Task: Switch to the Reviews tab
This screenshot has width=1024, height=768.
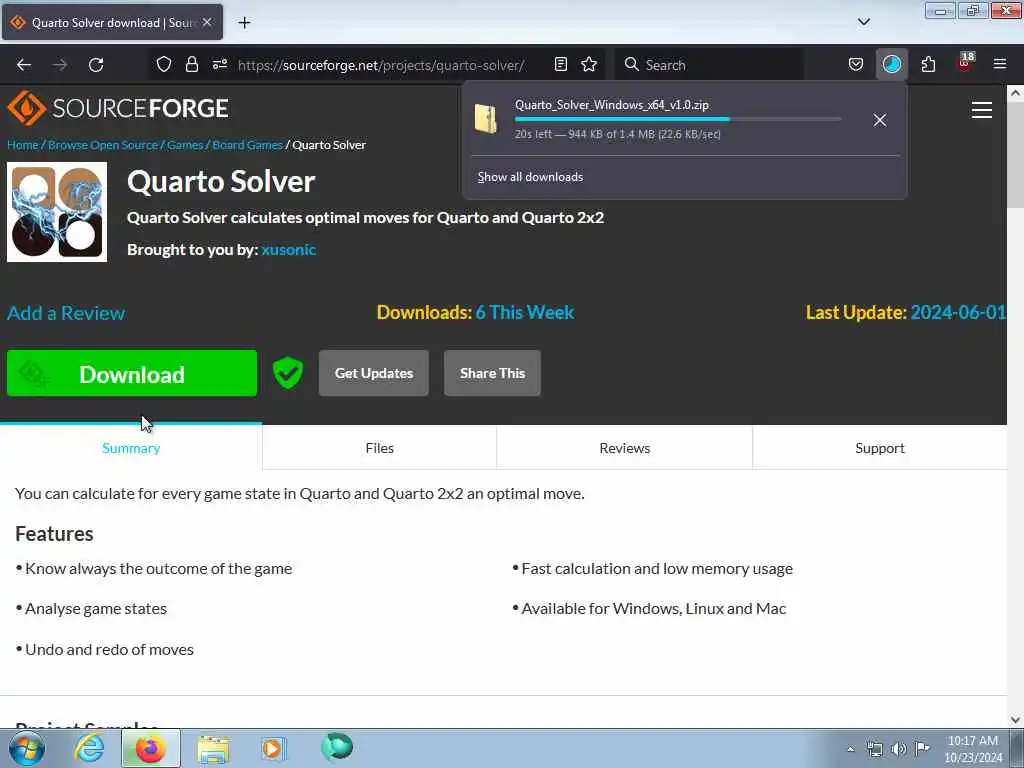Action: tap(624, 448)
